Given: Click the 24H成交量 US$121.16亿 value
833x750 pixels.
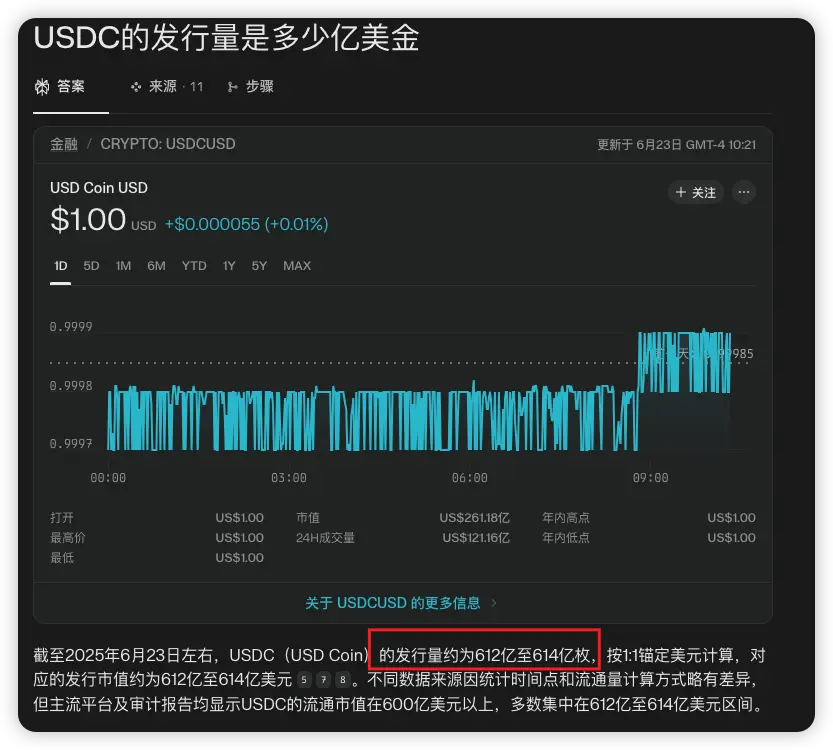Looking at the screenshot, I should point(476,538).
